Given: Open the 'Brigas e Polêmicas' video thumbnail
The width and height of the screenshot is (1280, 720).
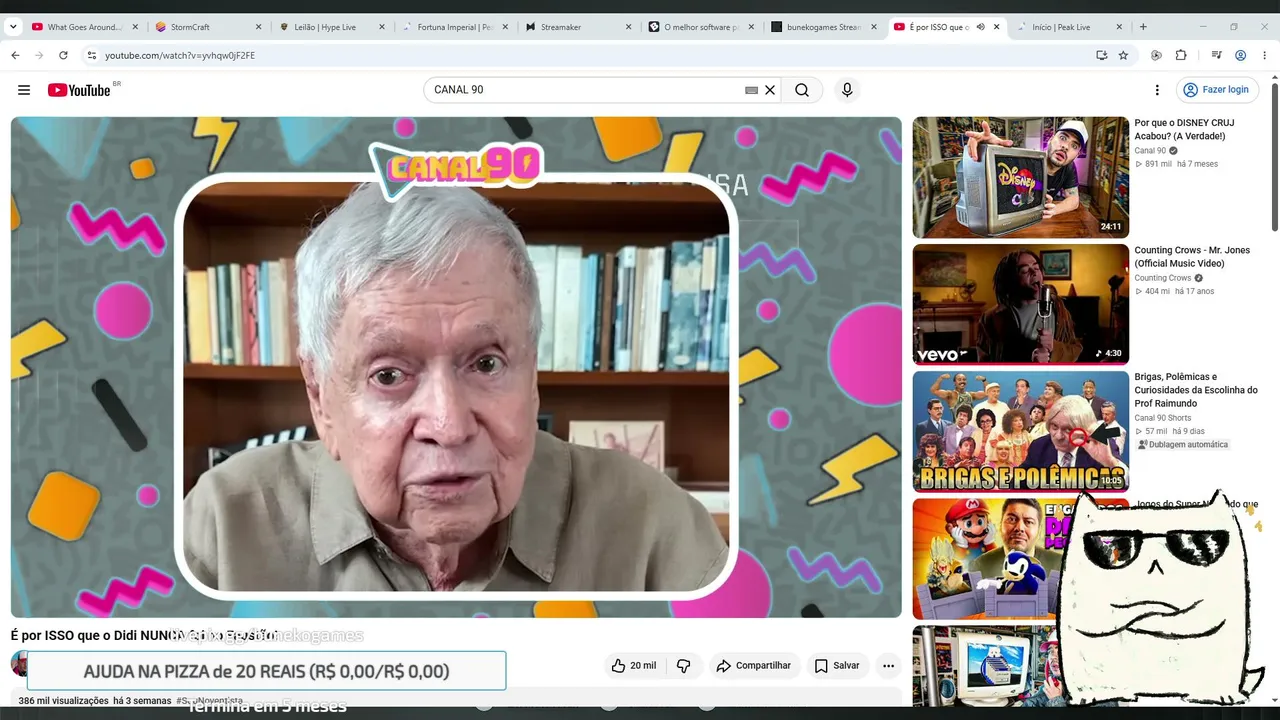Looking at the screenshot, I should [x=1021, y=431].
